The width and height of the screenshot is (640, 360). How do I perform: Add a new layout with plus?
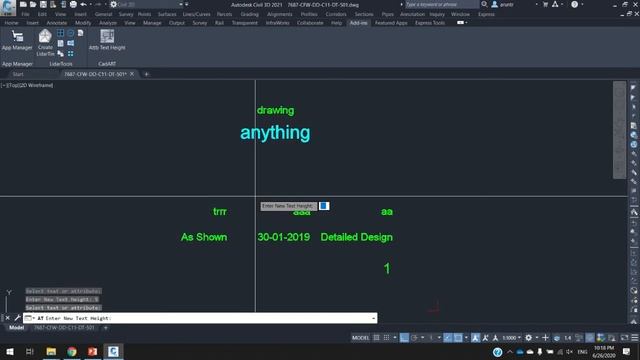pyautogui.click(x=106, y=328)
